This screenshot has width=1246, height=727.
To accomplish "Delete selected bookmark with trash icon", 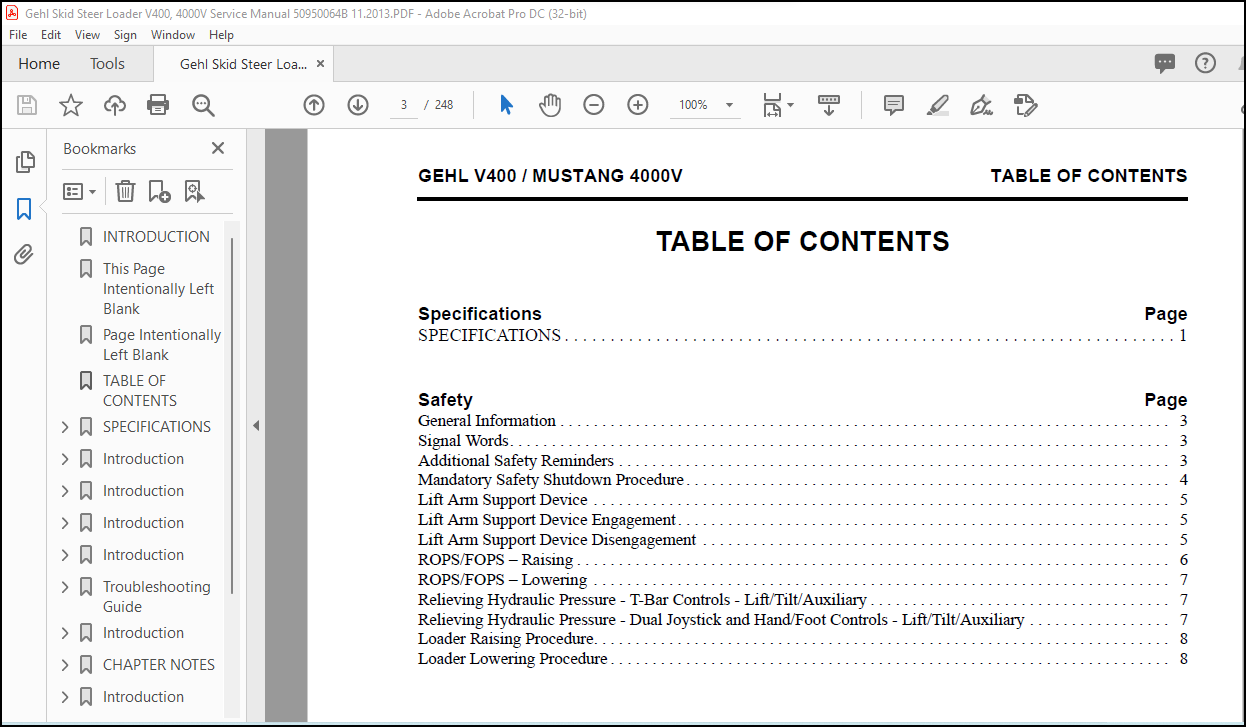I will pos(125,191).
